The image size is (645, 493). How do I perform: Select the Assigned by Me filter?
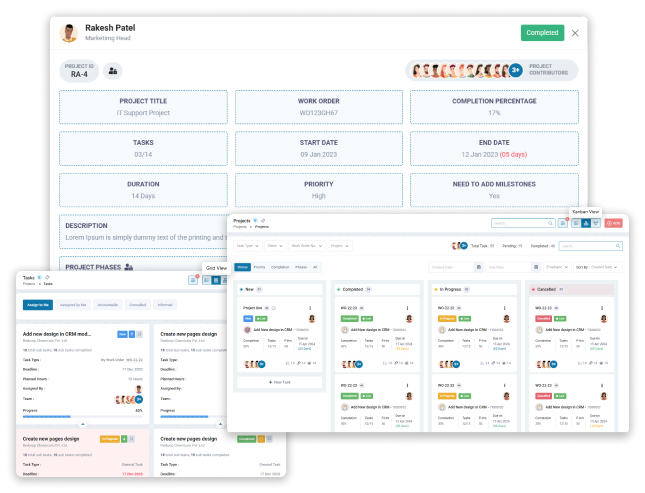click(73, 305)
